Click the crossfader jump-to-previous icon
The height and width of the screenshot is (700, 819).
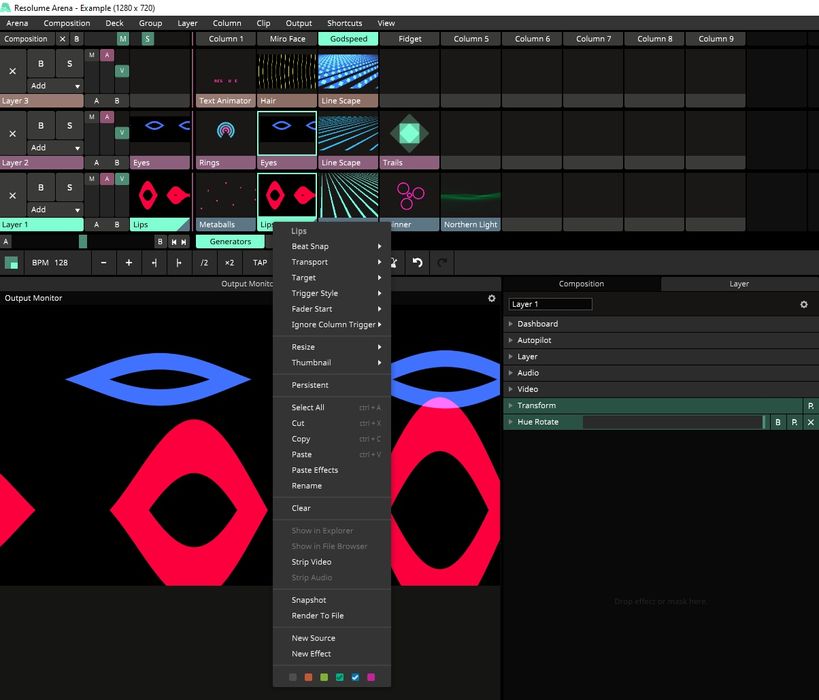coord(173,241)
